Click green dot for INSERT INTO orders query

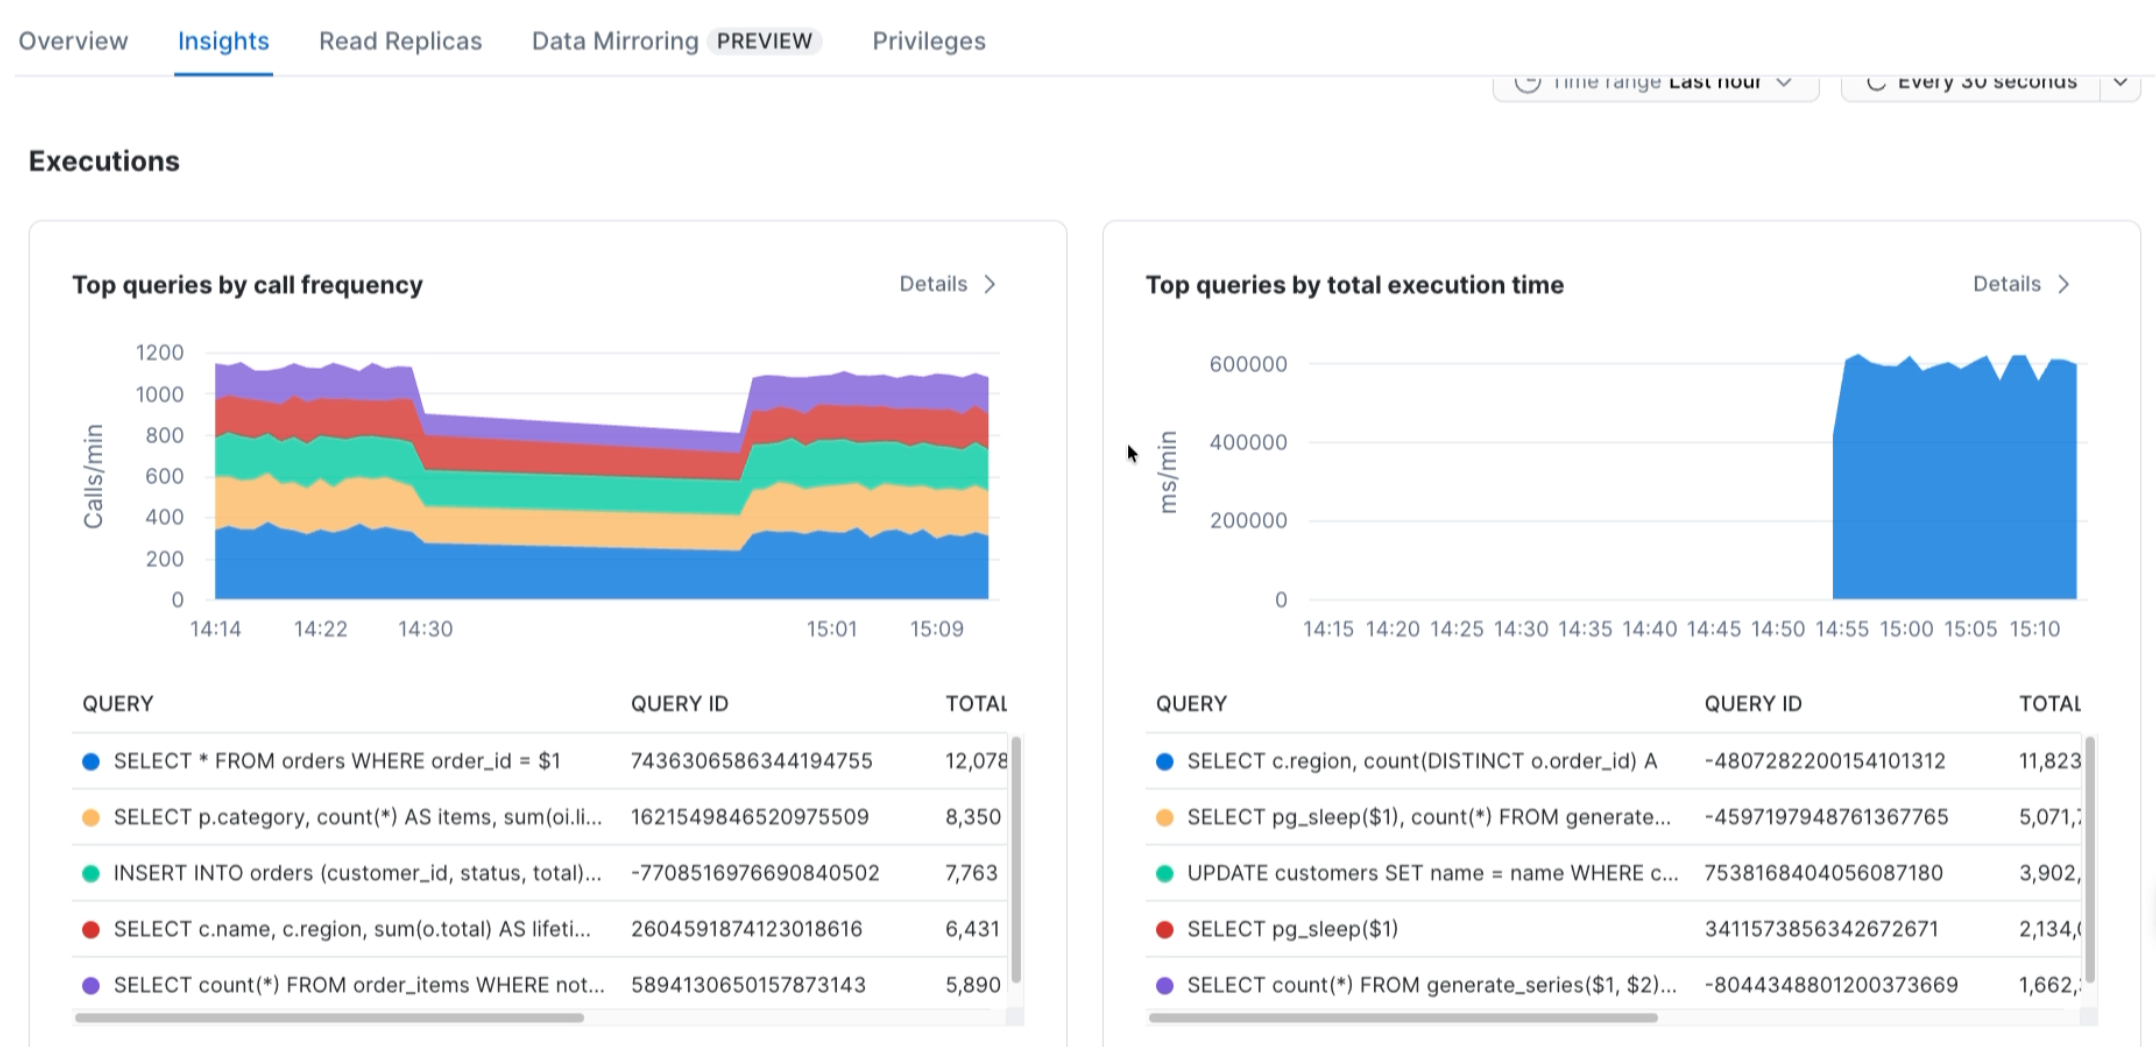coord(91,874)
